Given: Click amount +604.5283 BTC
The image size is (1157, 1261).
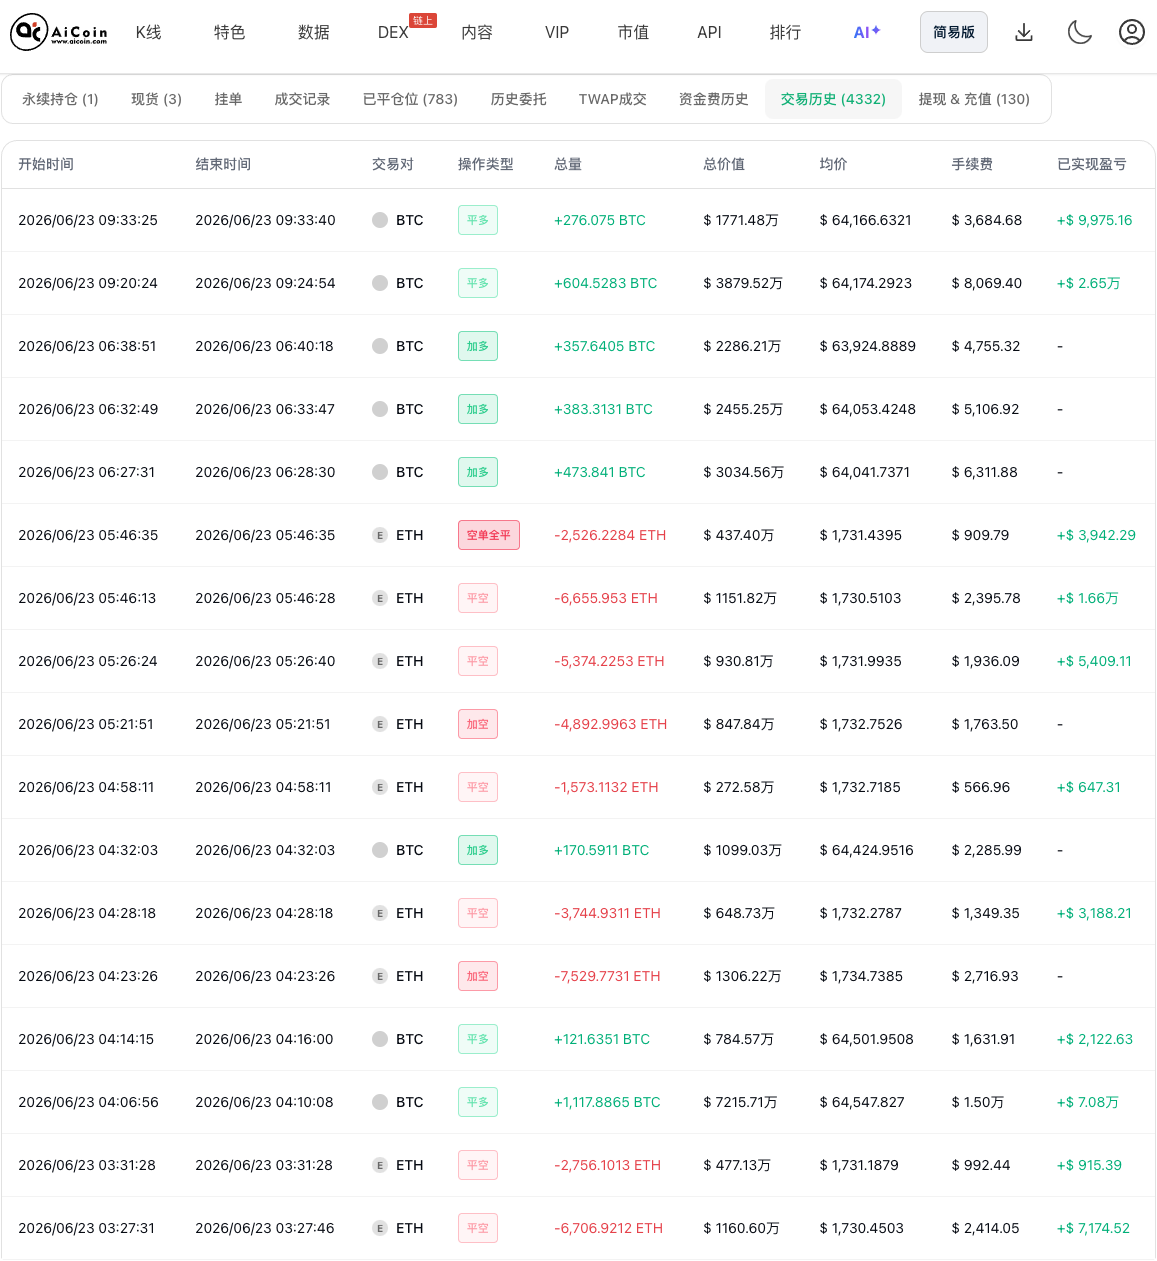Looking at the screenshot, I should (606, 283).
